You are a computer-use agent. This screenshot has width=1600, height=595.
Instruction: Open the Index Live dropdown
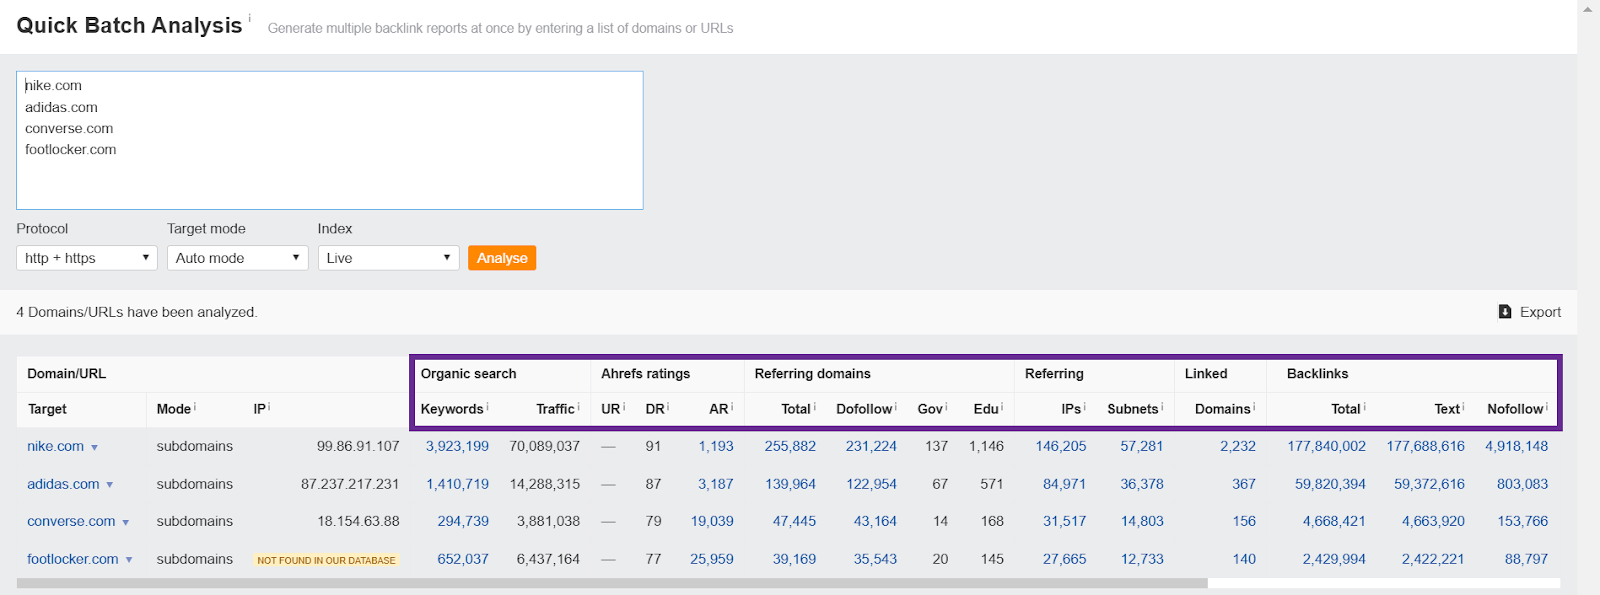(388, 258)
